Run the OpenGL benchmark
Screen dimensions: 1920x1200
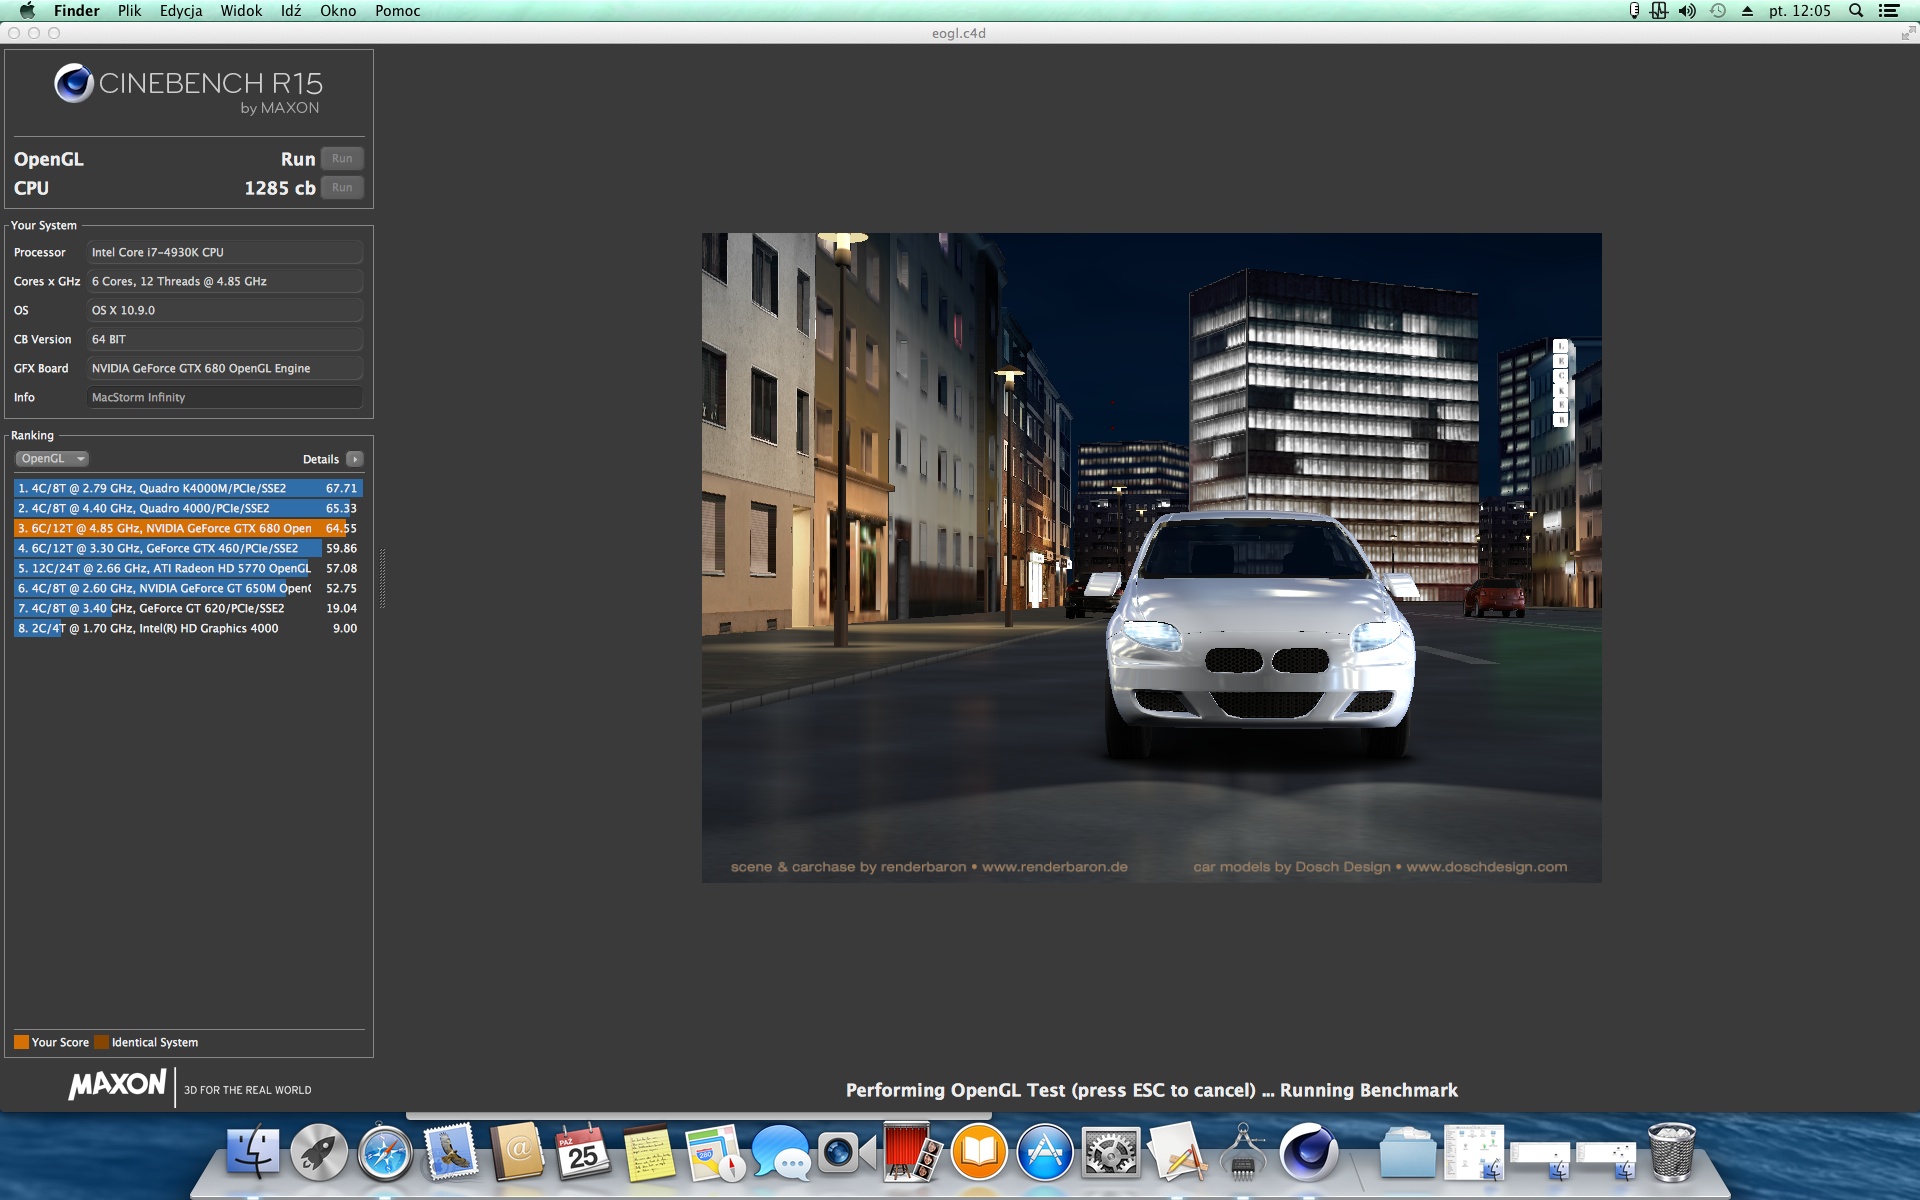(342, 159)
